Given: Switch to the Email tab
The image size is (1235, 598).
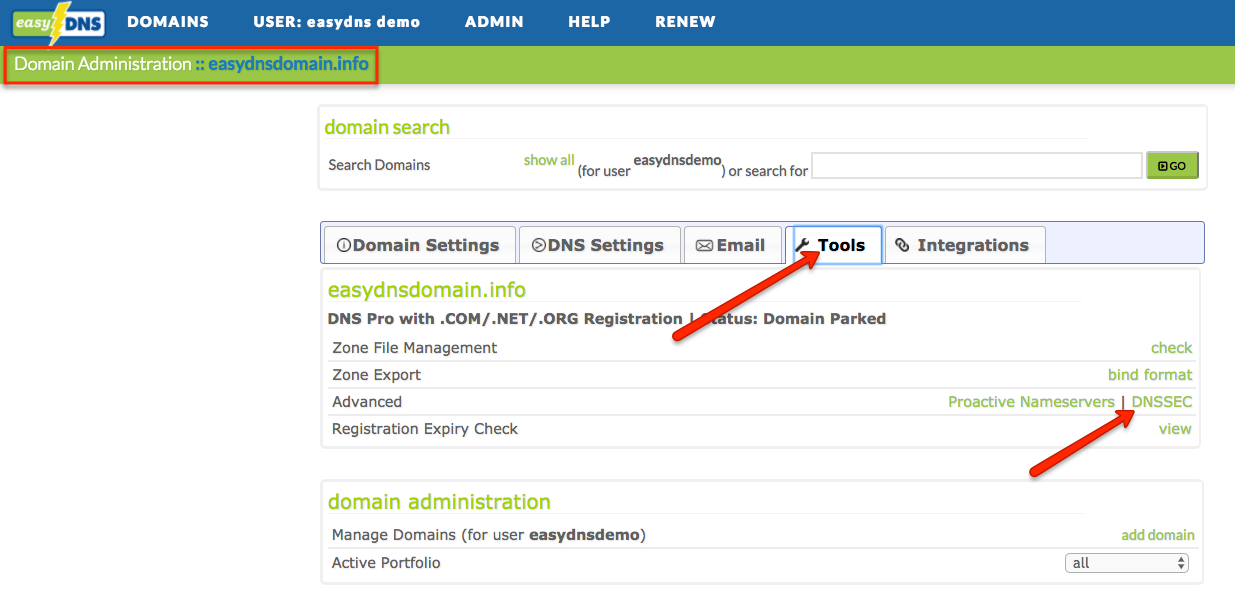Looking at the screenshot, I should coord(732,245).
